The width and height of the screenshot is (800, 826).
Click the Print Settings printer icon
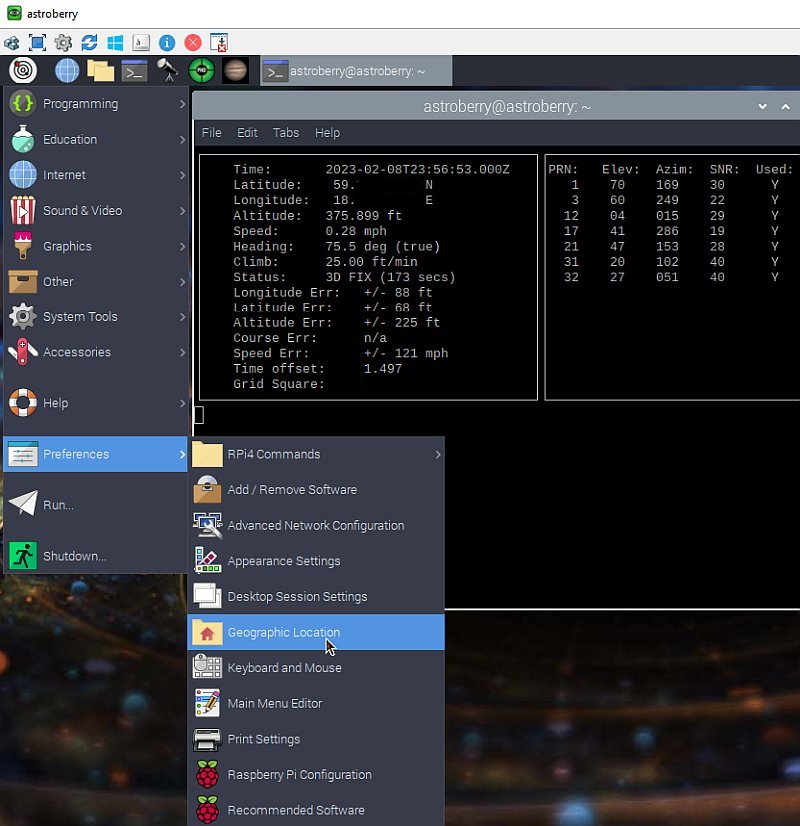[x=207, y=739]
